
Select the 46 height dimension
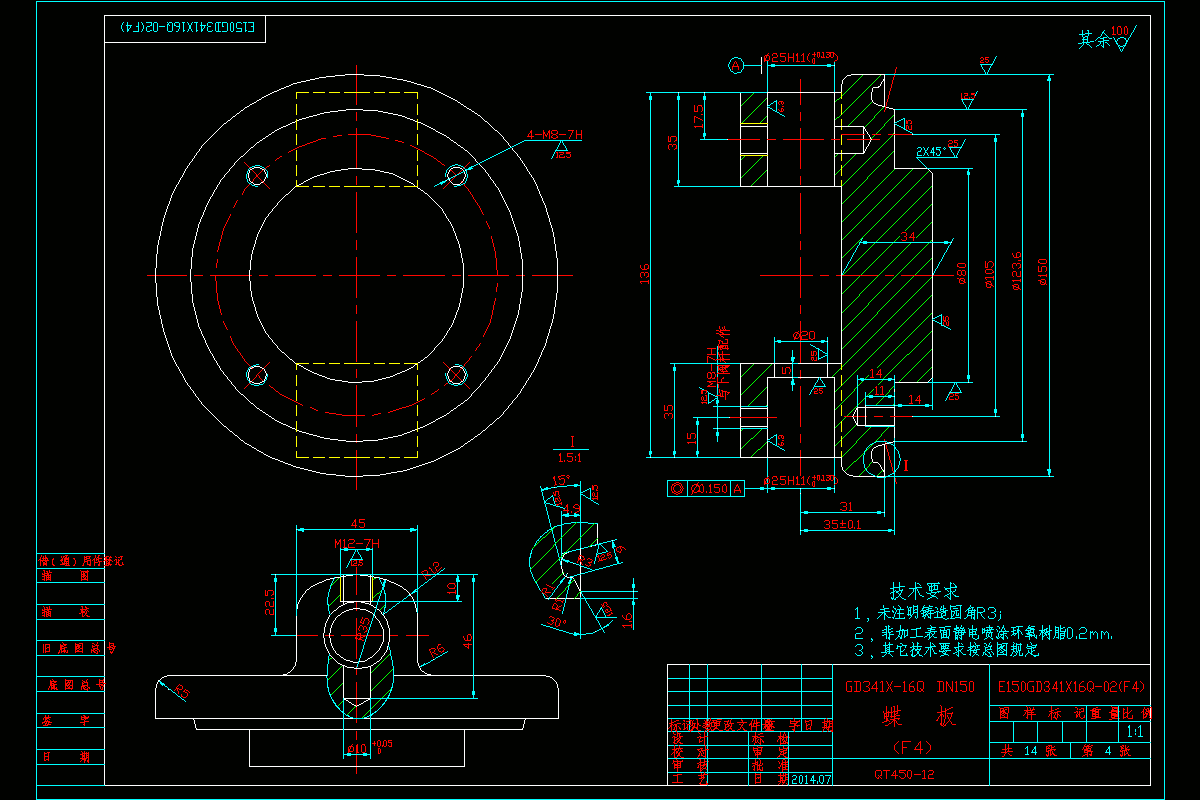click(x=466, y=641)
